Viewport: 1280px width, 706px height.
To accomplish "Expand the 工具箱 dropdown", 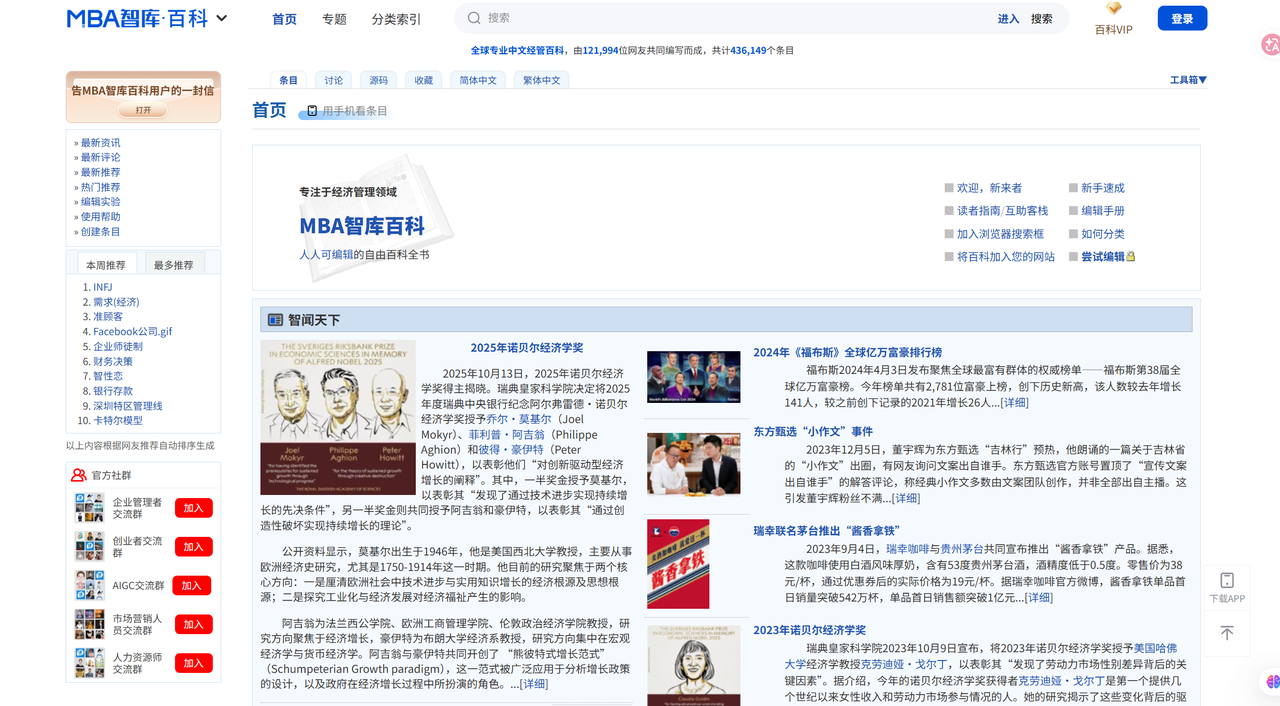I will click(1188, 80).
